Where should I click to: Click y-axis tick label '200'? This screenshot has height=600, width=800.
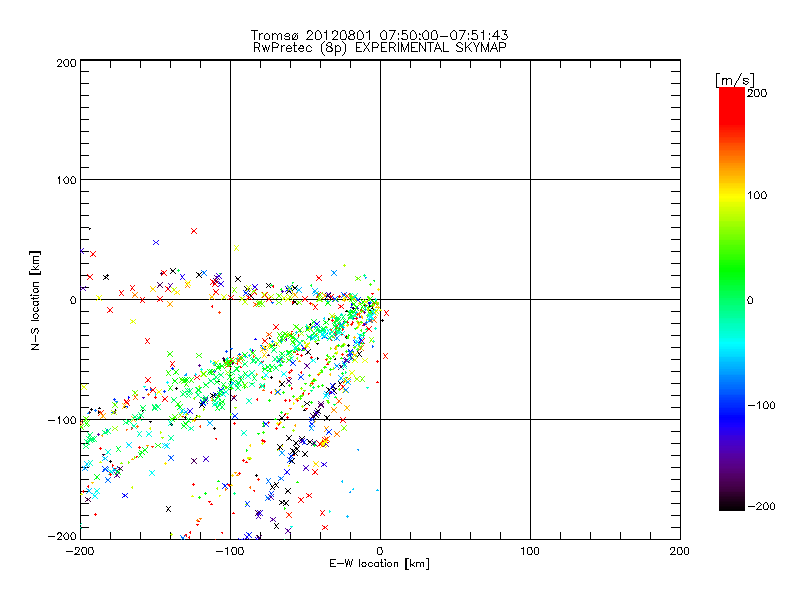[x=66, y=63]
